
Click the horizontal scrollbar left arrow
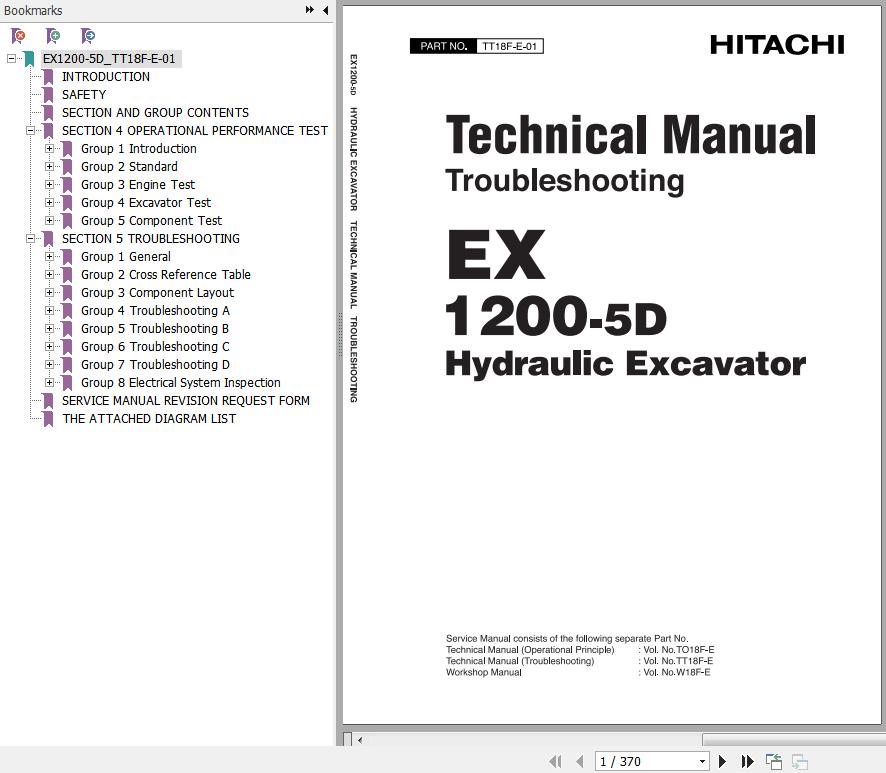(x=360, y=740)
